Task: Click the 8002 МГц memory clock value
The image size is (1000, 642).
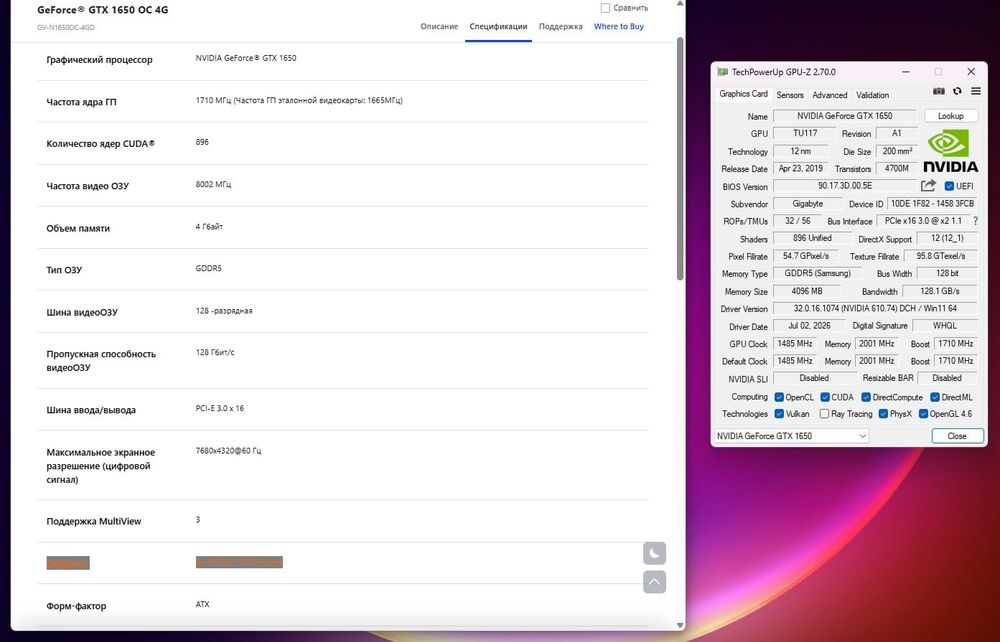Action: (213, 184)
